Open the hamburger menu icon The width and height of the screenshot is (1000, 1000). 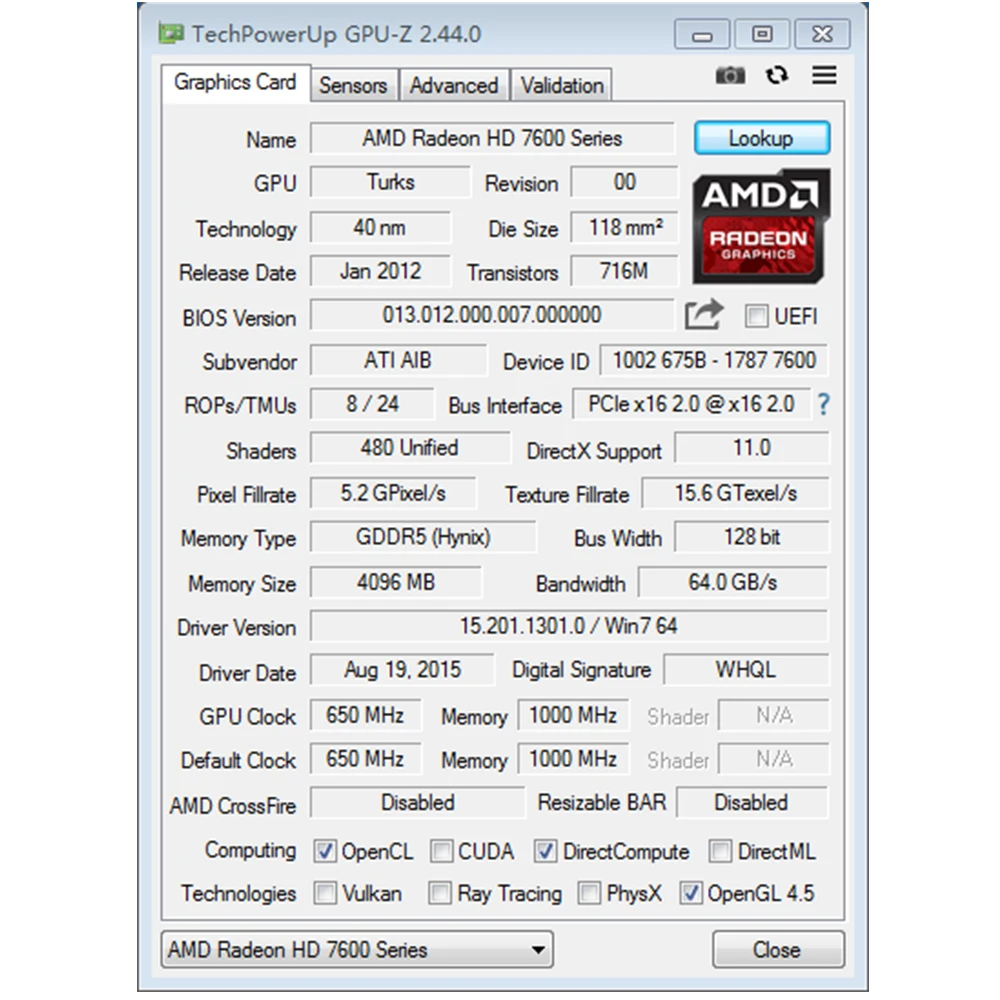click(x=824, y=75)
